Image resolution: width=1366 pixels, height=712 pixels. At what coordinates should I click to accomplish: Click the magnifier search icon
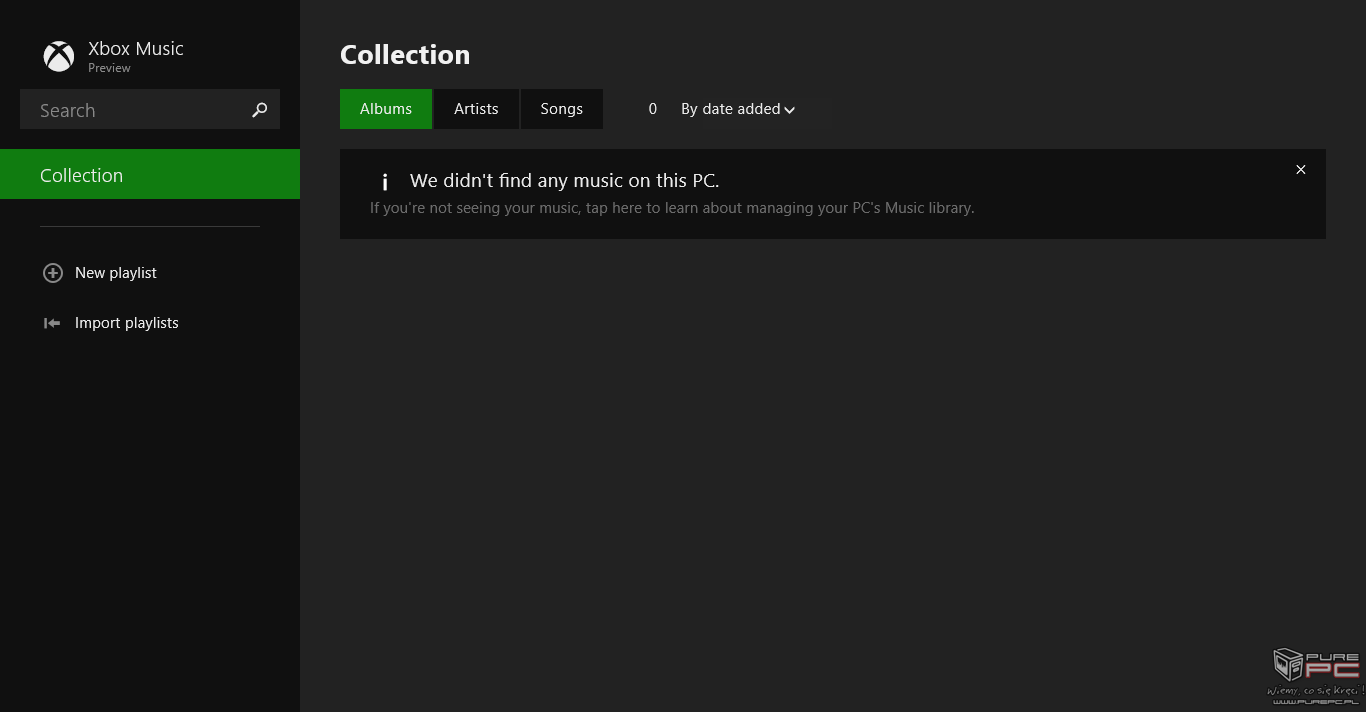click(x=259, y=110)
